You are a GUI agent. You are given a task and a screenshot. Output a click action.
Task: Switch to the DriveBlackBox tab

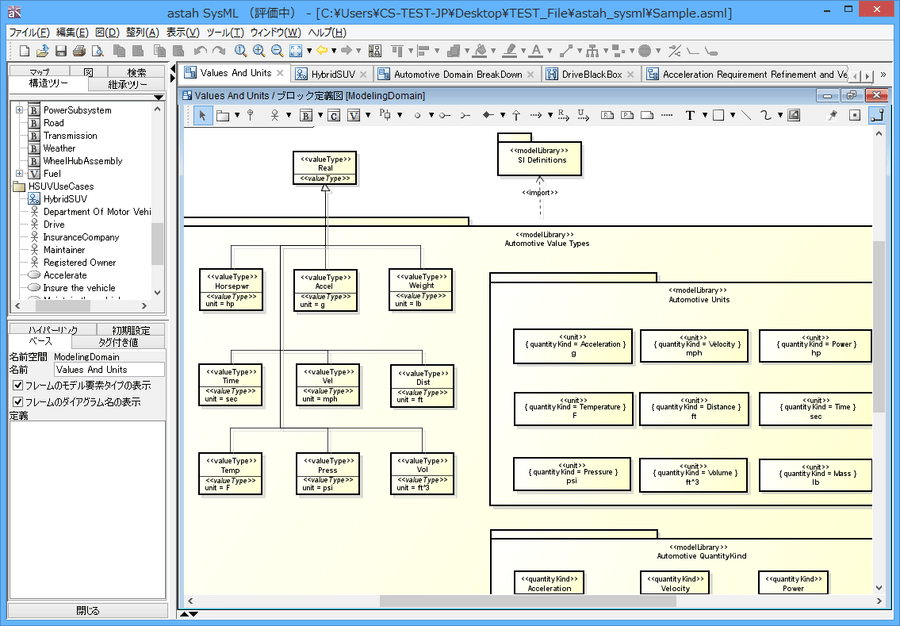pyautogui.click(x=591, y=74)
